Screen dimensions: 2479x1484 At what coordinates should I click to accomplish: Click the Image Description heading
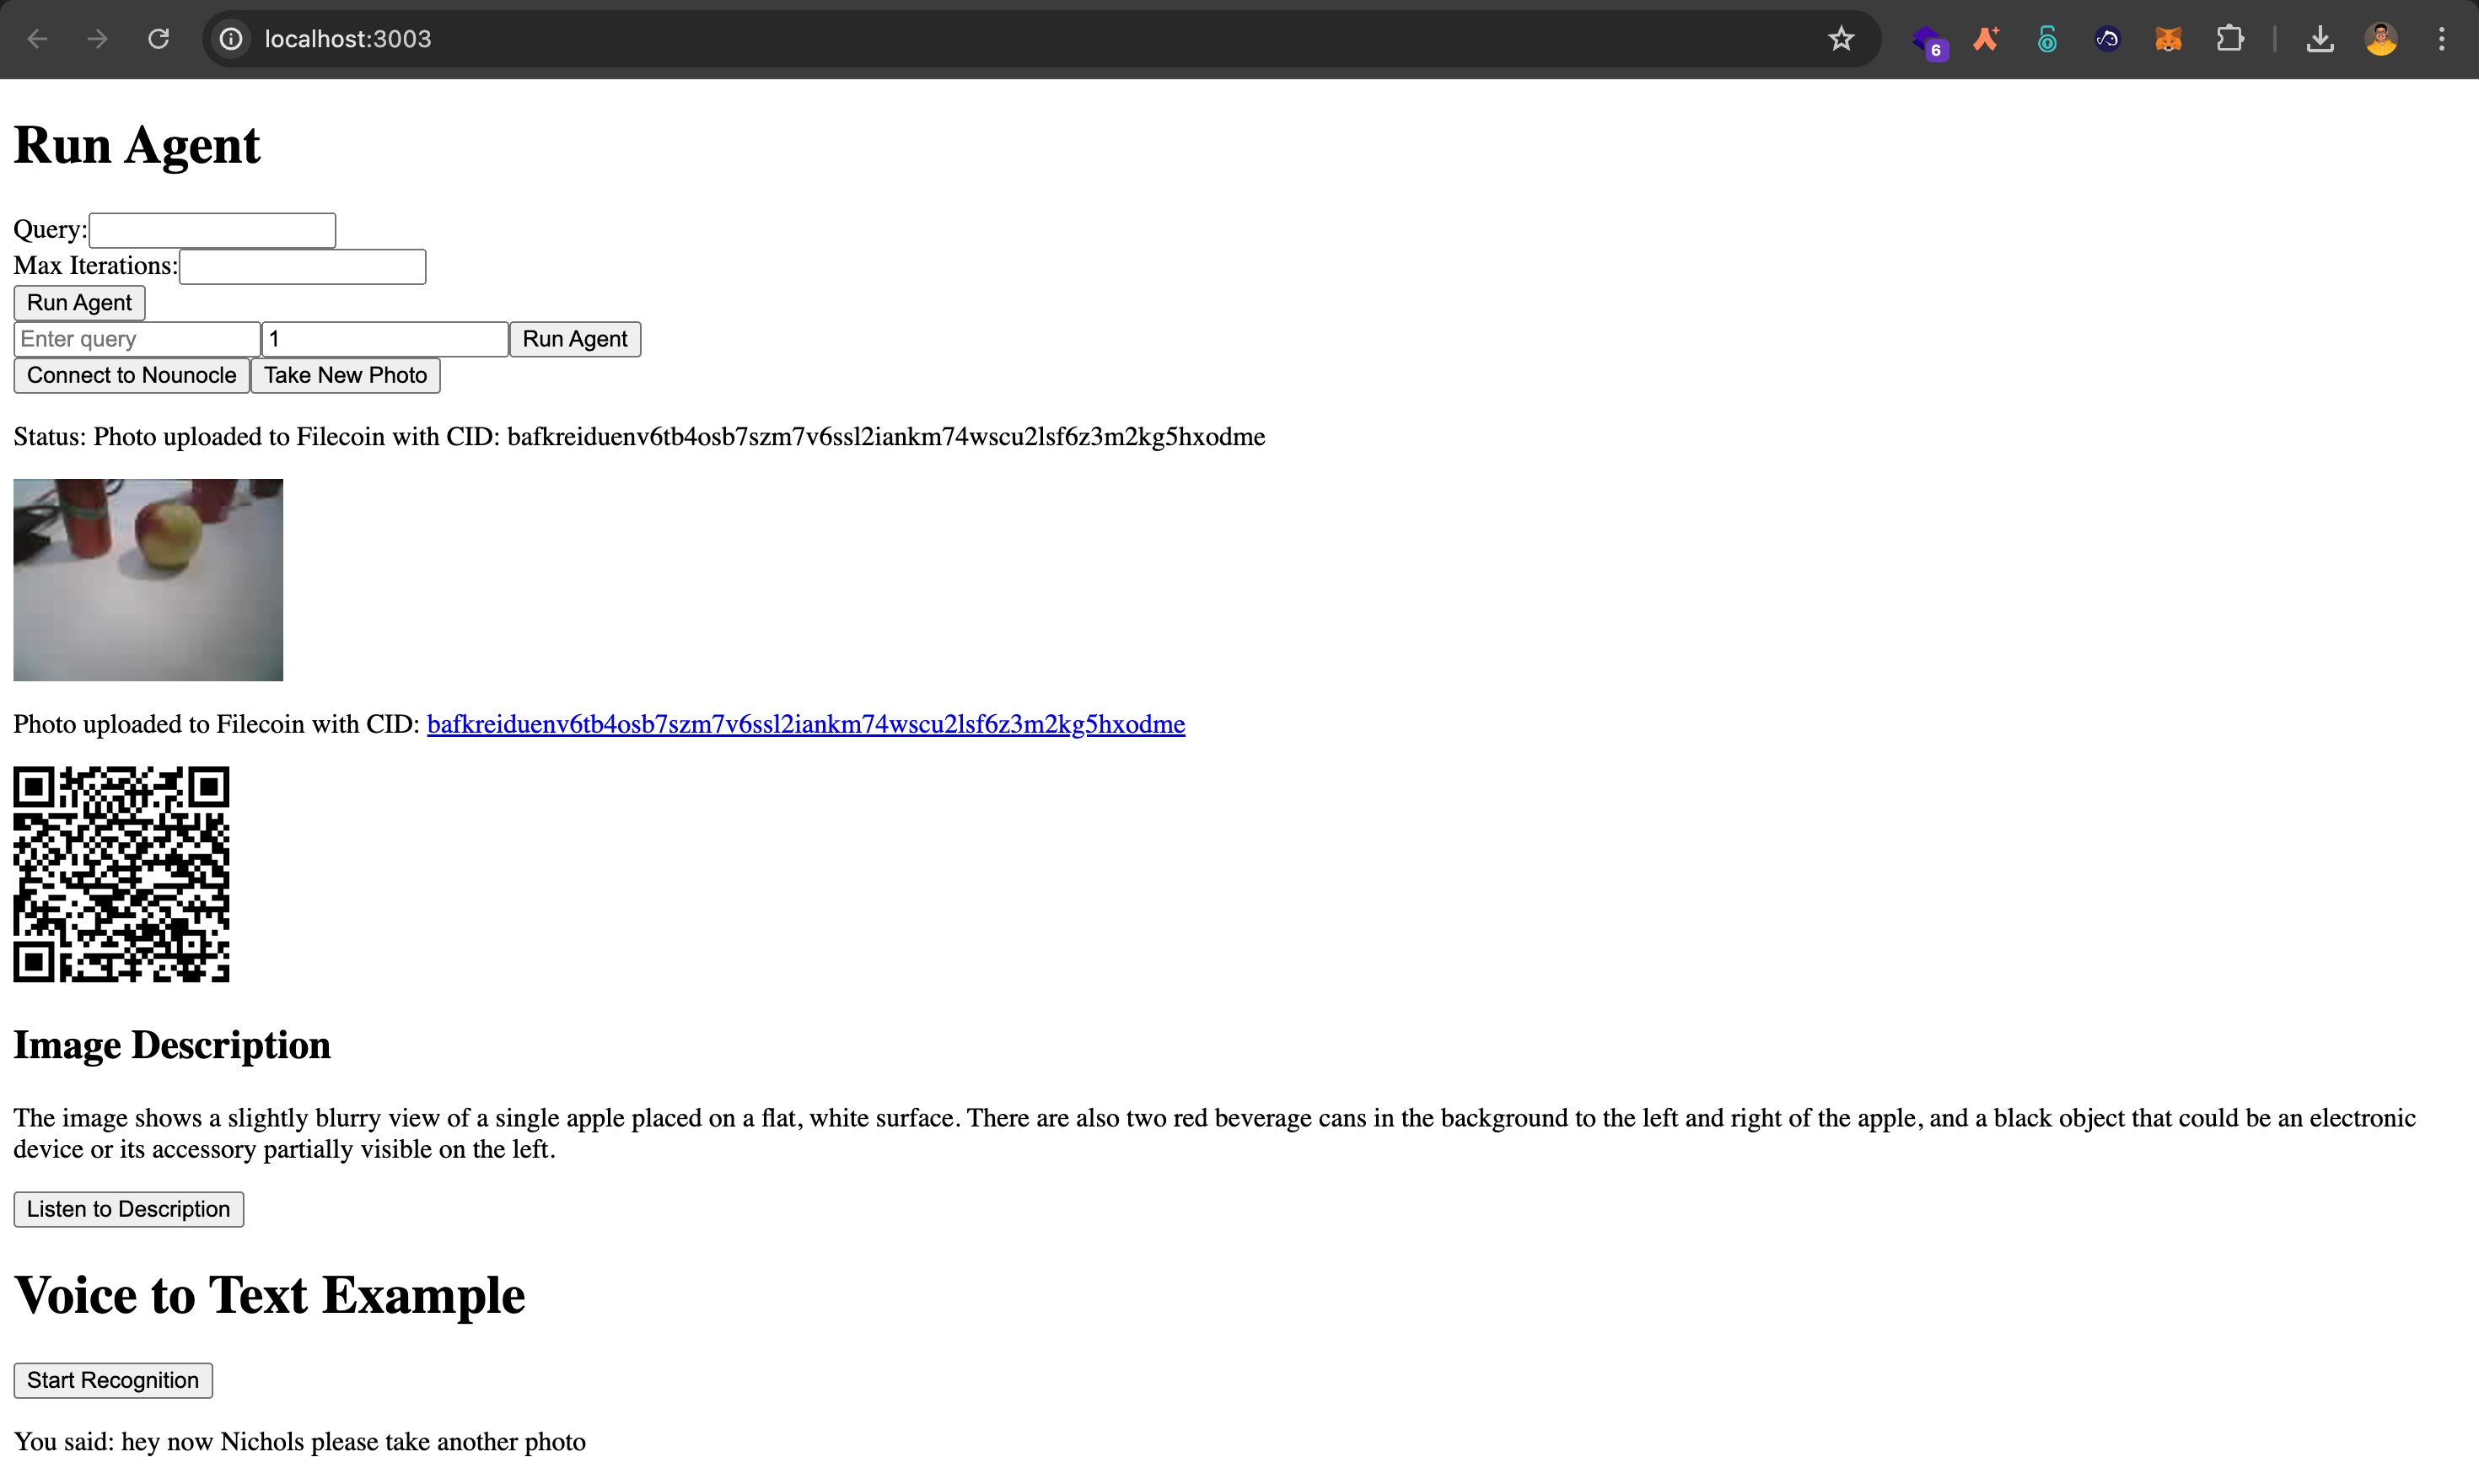[172, 1045]
